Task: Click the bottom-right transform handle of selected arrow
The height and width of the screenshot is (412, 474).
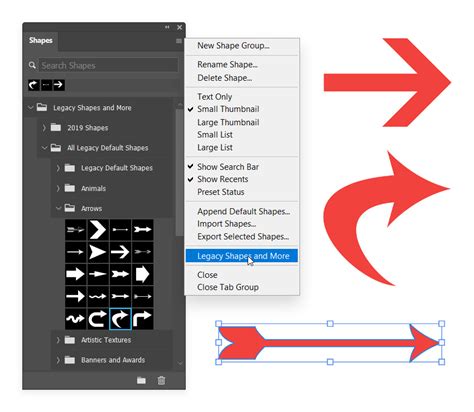Action: point(441,362)
